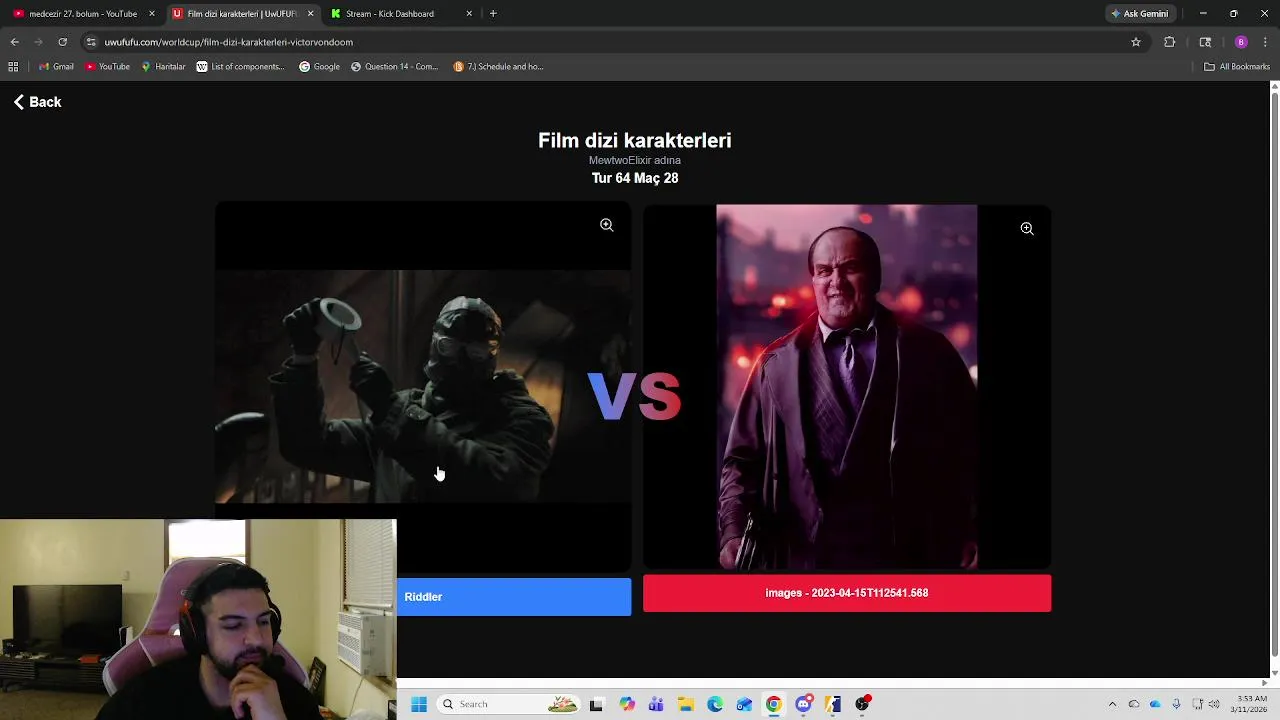Open a new browser tab
Viewport: 1280px width, 720px height.
click(493, 14)
